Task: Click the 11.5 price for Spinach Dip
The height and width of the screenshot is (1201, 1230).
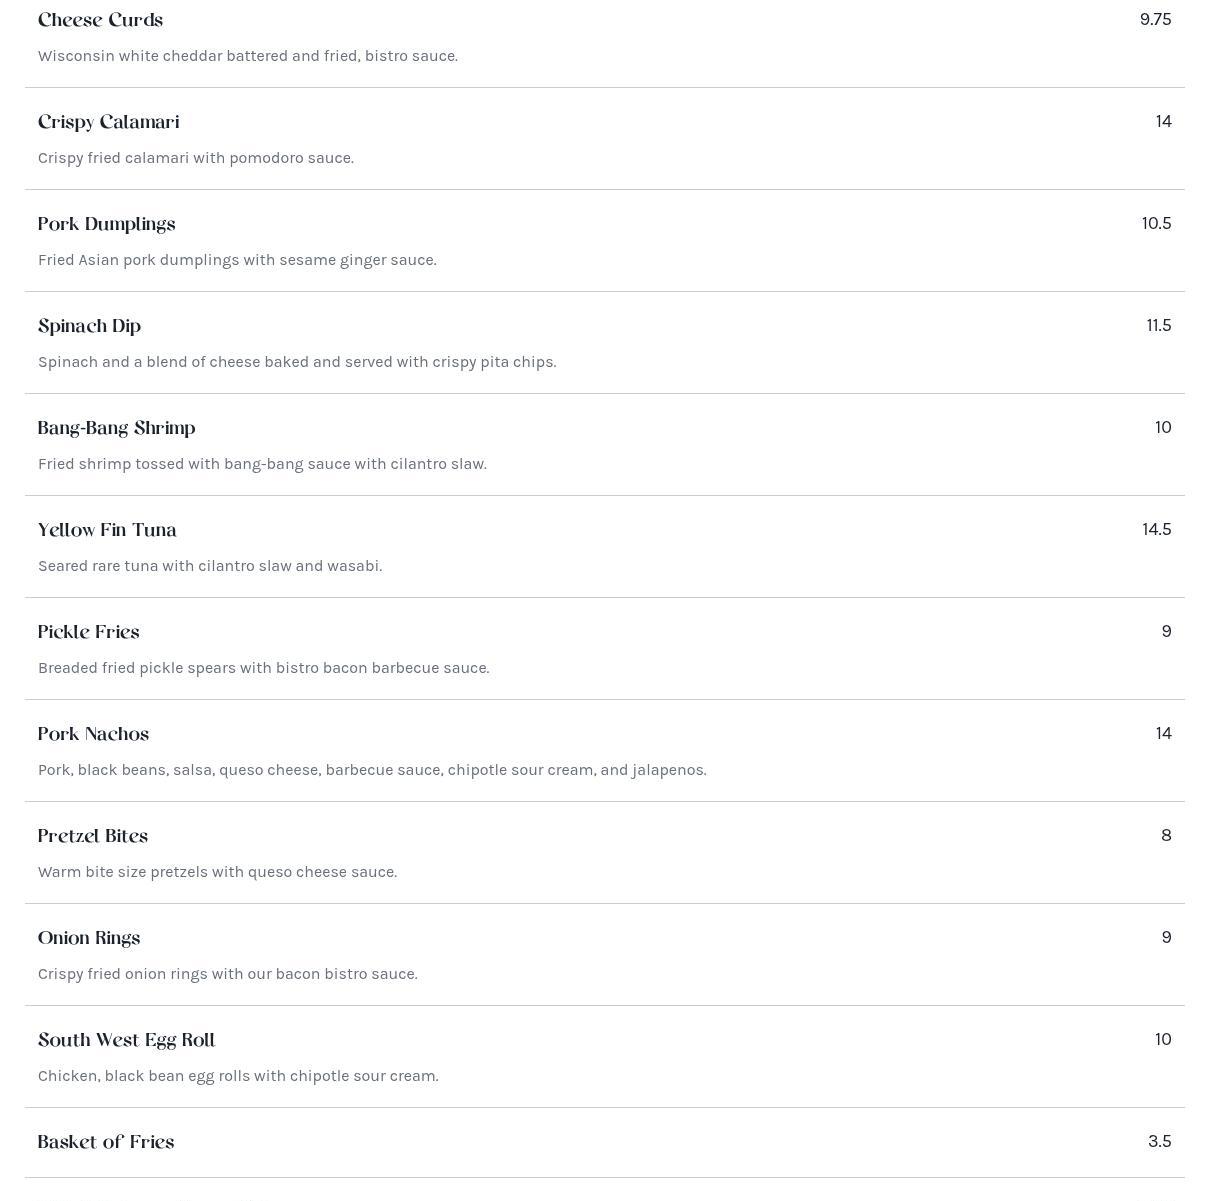Action: pos(1158,326)
